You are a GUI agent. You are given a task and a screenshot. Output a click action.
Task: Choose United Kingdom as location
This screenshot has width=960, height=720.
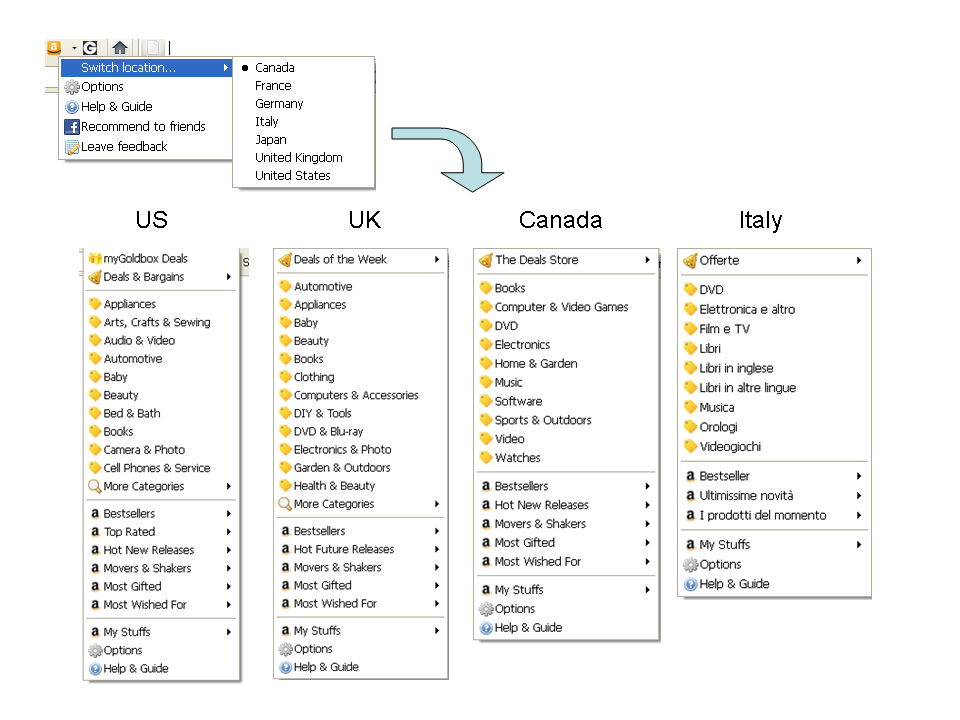pos(298,158)
